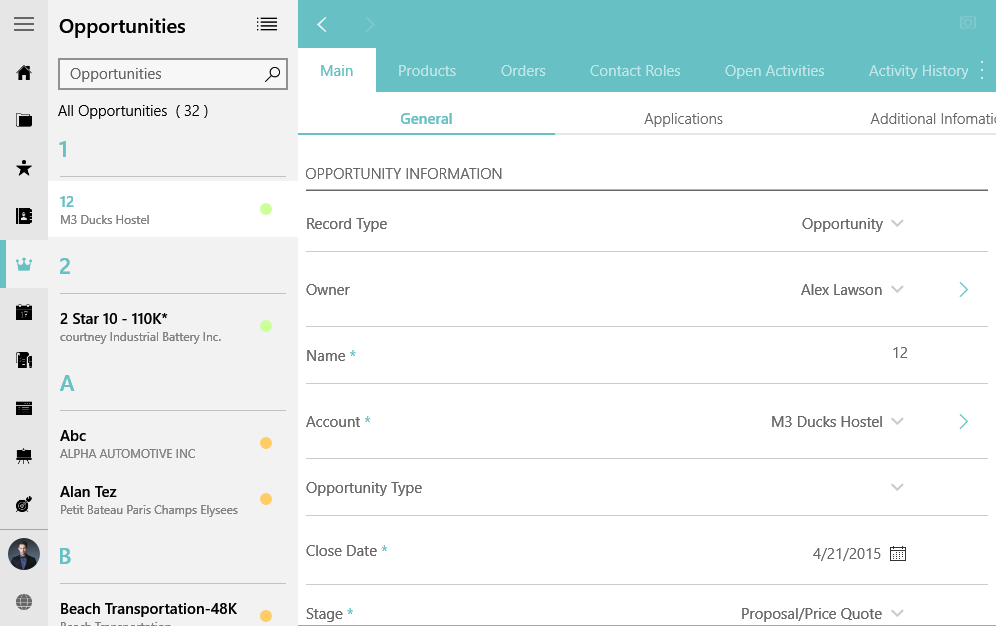This screenshot has height=626, width=996.
Task: Open the list view options icon
Action: point(267,25)
